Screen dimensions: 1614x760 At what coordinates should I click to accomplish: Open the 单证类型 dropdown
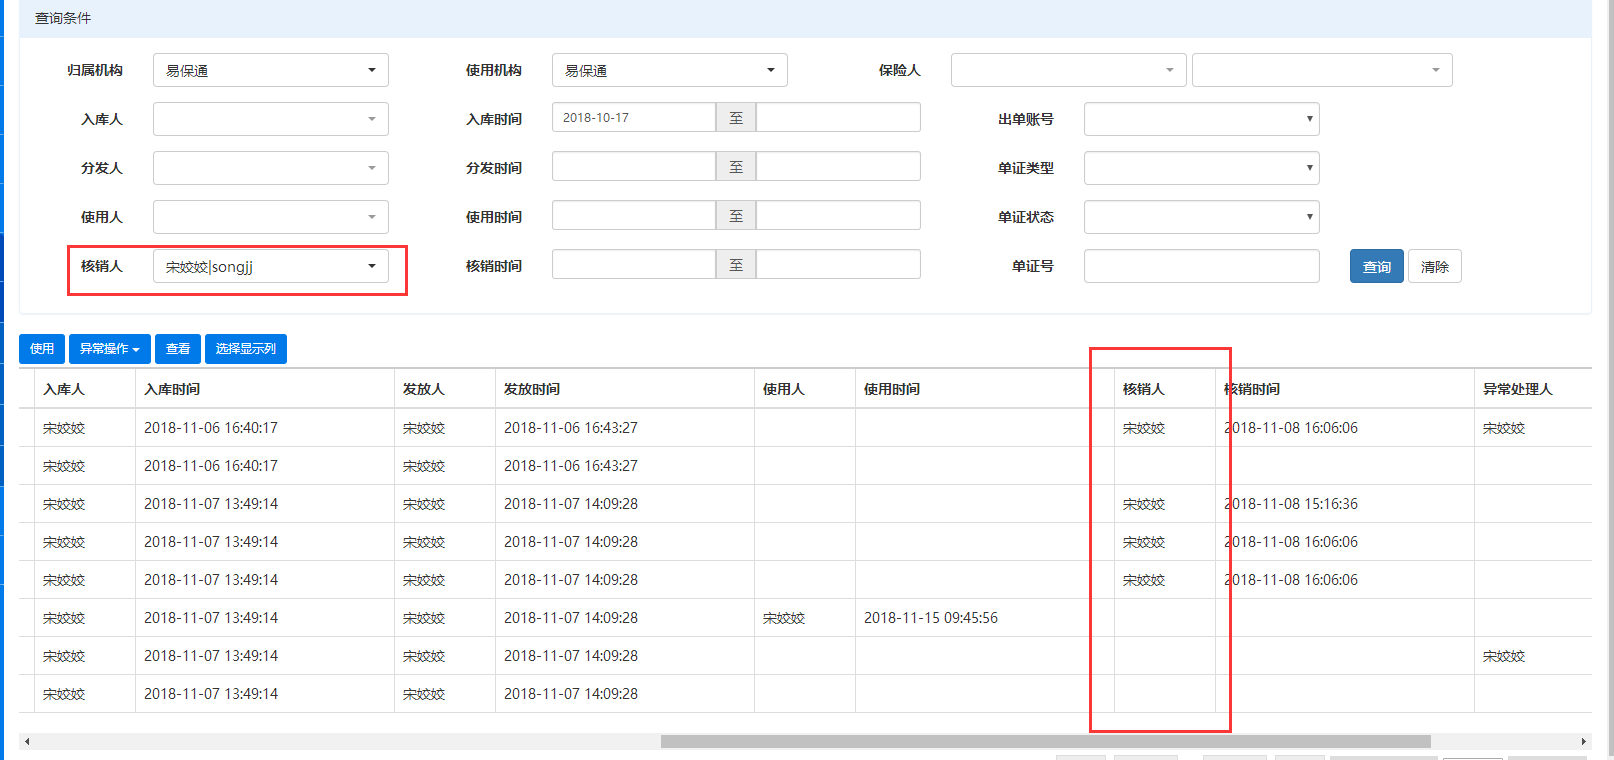click(x=1201, y=168)
